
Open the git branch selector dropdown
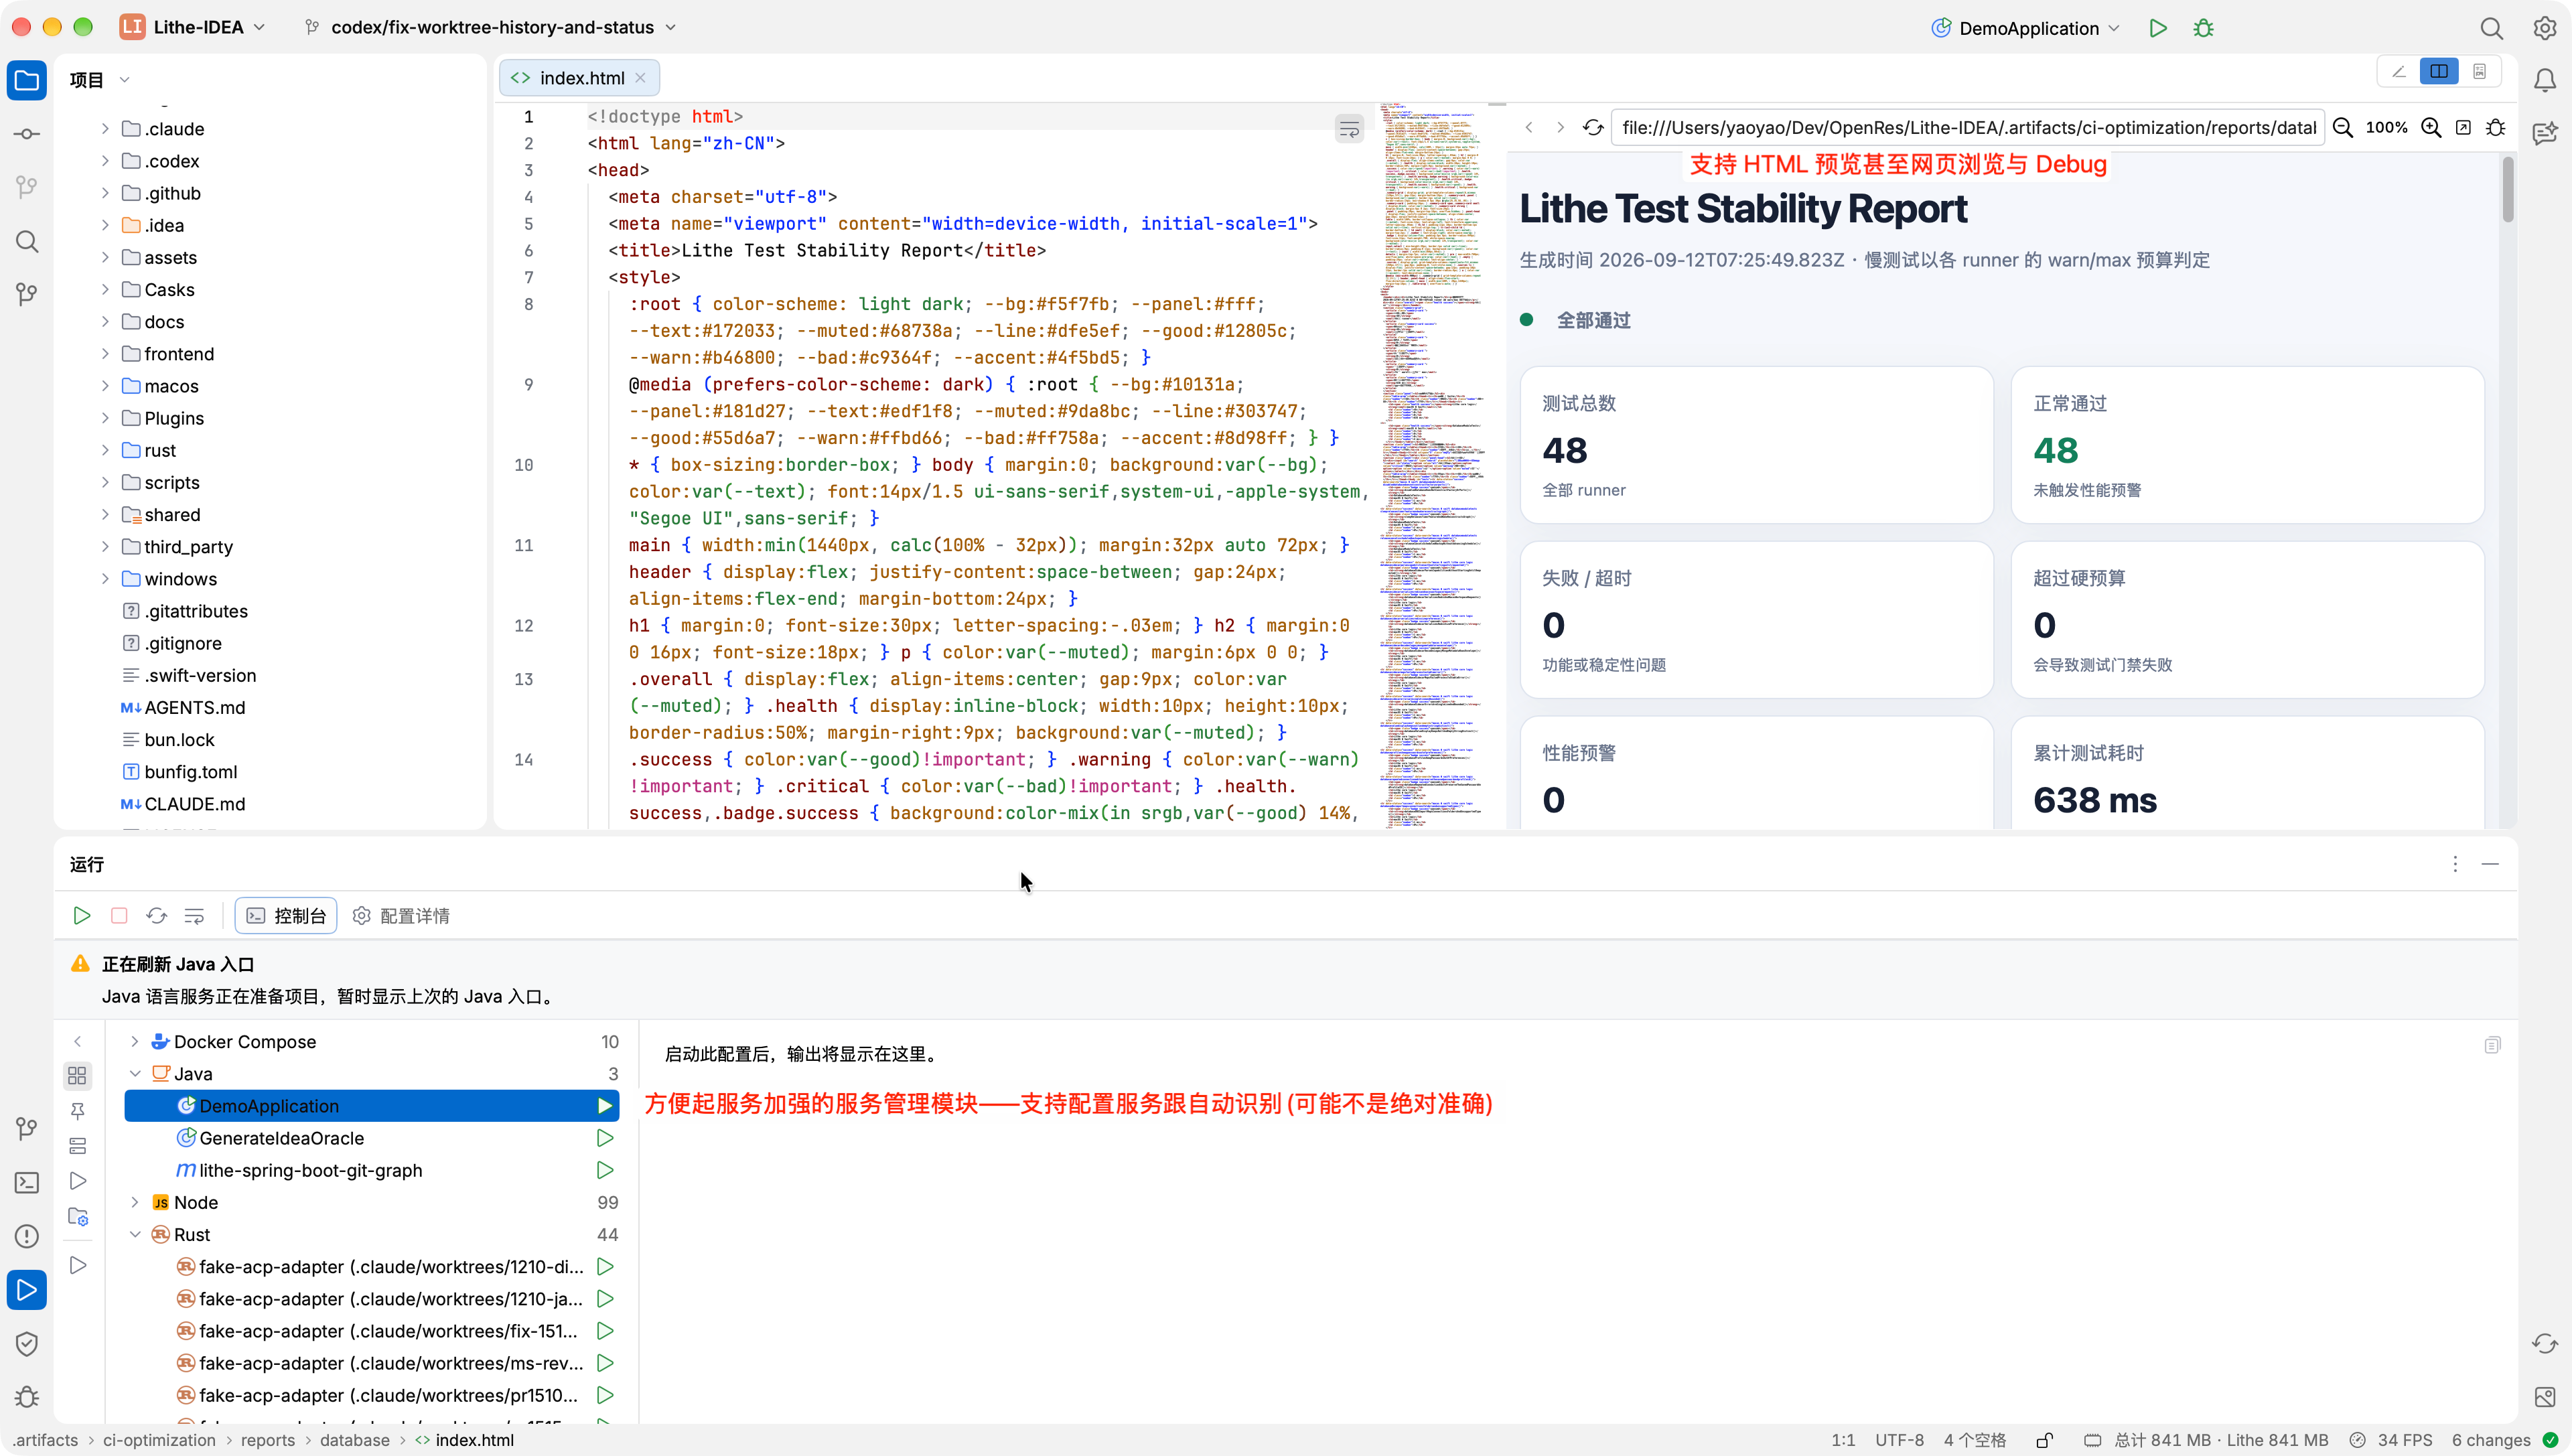(490, 27)
